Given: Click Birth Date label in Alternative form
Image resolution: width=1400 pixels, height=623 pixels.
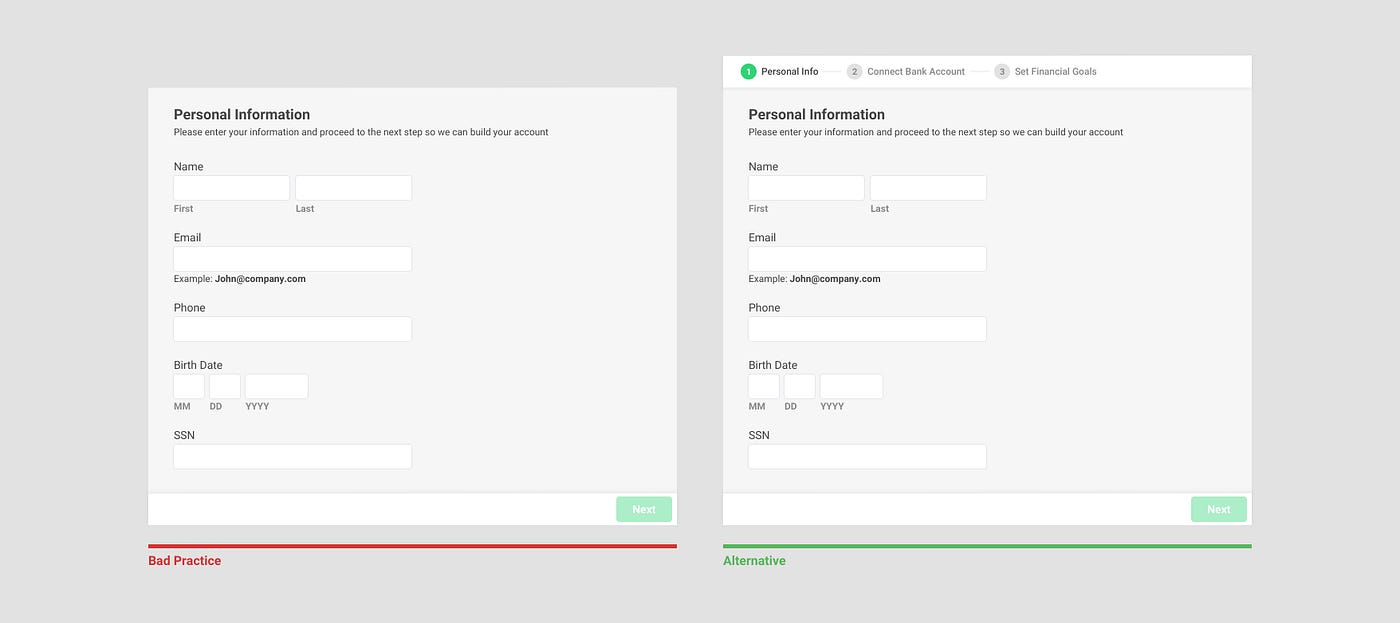Looking at the screenshot, I should click(x=773, y=365).
